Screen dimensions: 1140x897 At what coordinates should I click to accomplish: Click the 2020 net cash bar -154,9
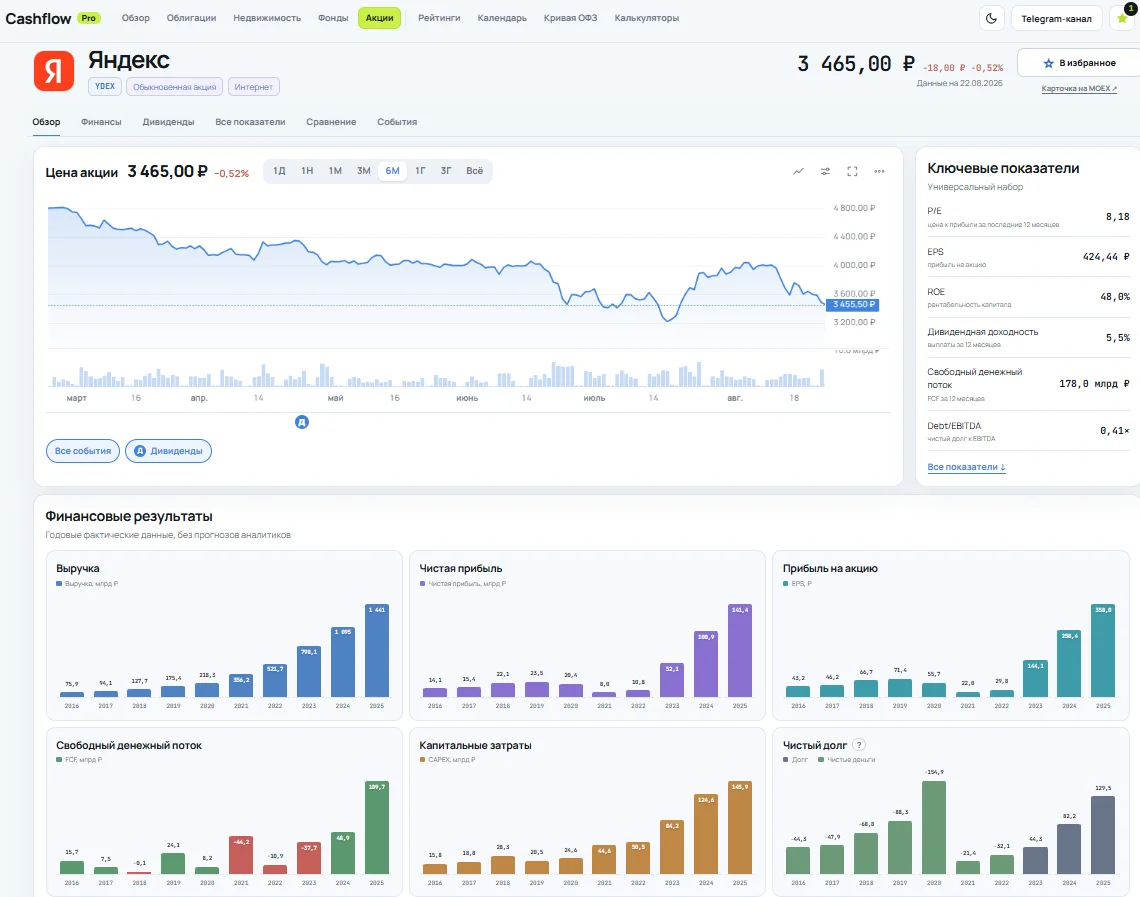coord(934,827)
